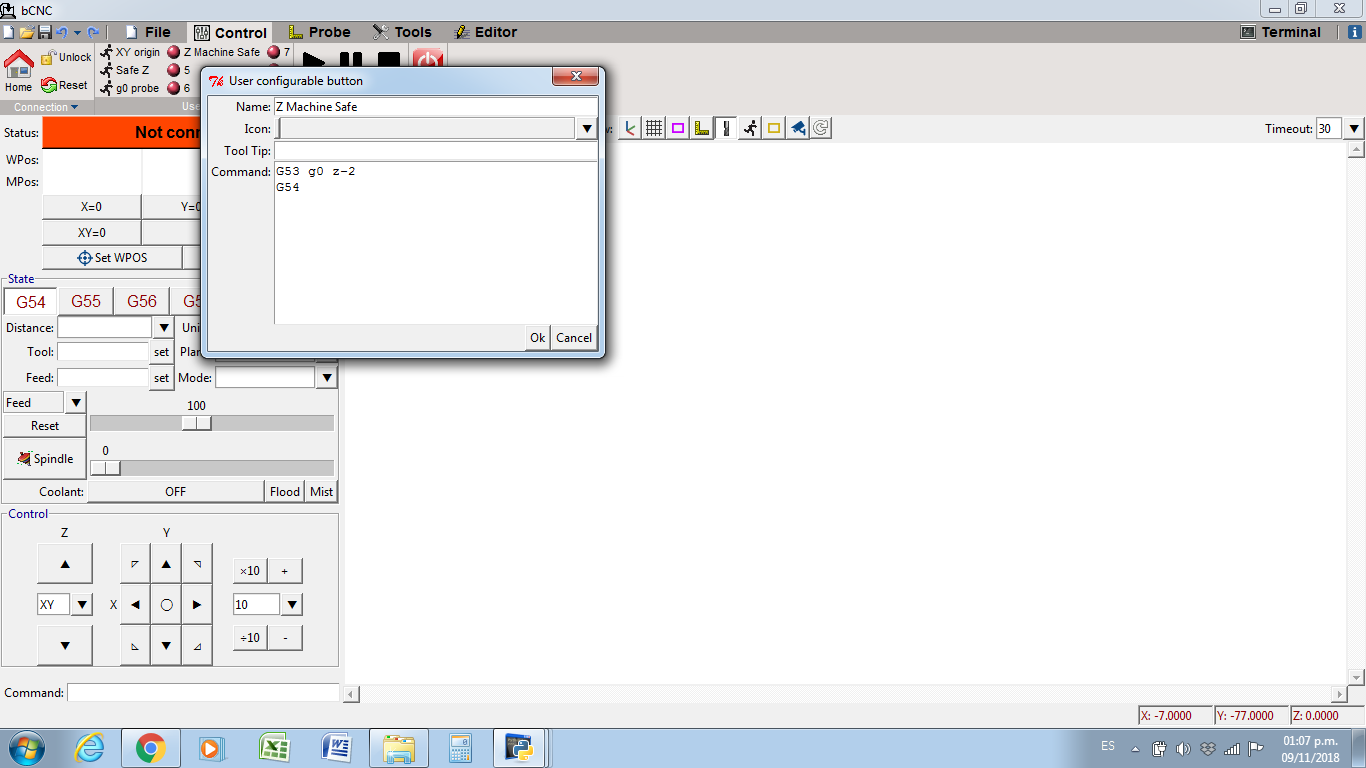Screen dimensions: 1366x768
Task: Click Ok in User configurable button dialog
Action: (x=537, y=338)
